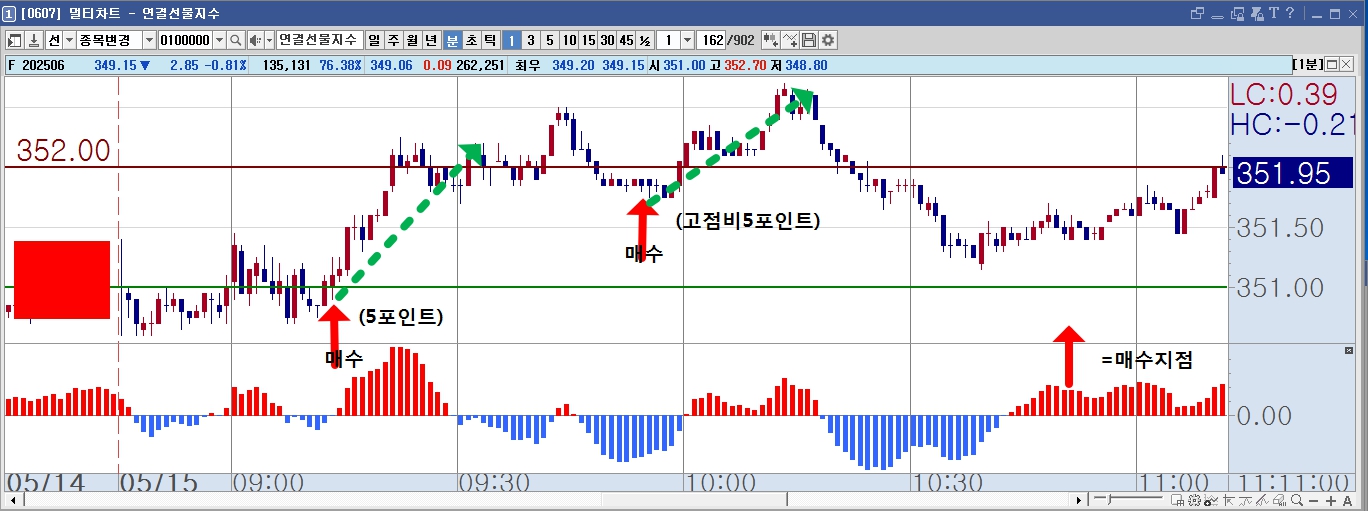This screenshot has height=511, width=1368.
Task: Choose the 5 minute interval button
Action: pyautogui.click(x=550, y=40)
